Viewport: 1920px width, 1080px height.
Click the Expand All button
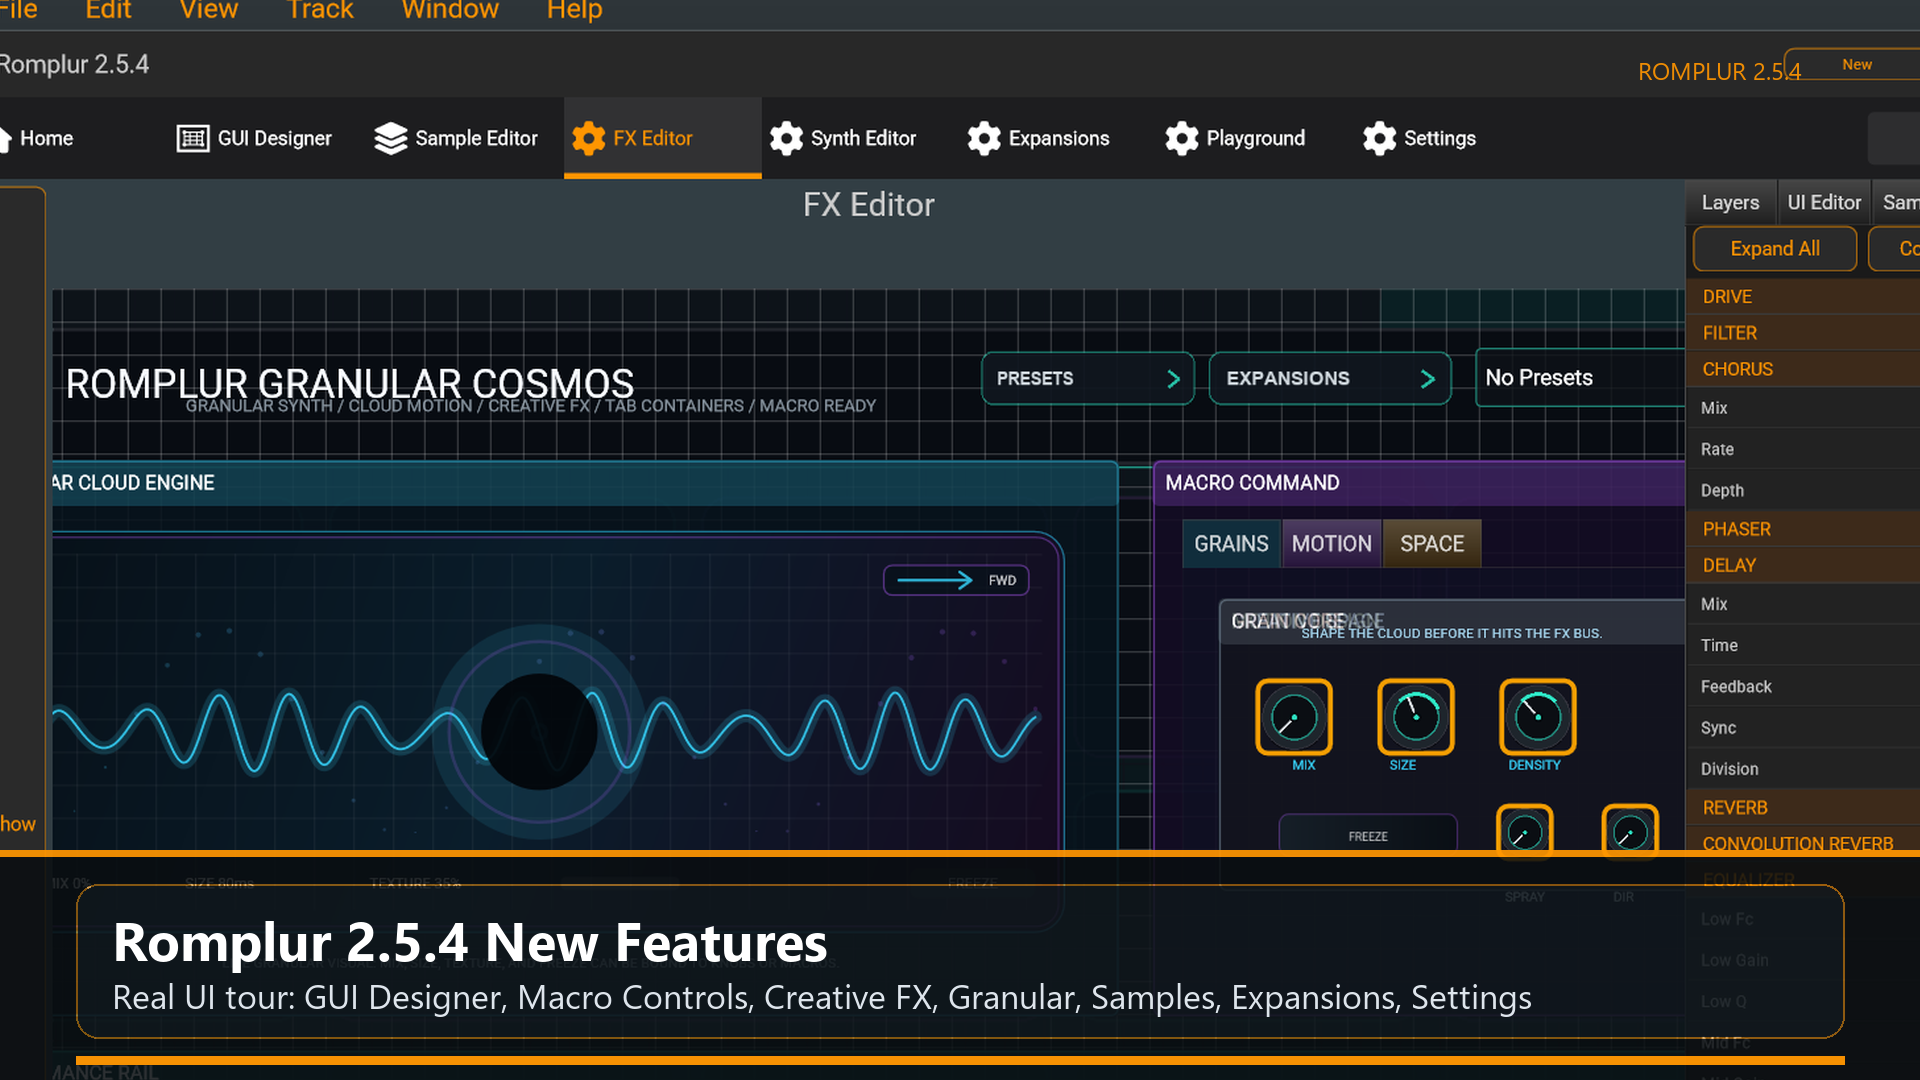click(x=1775, y=248)
